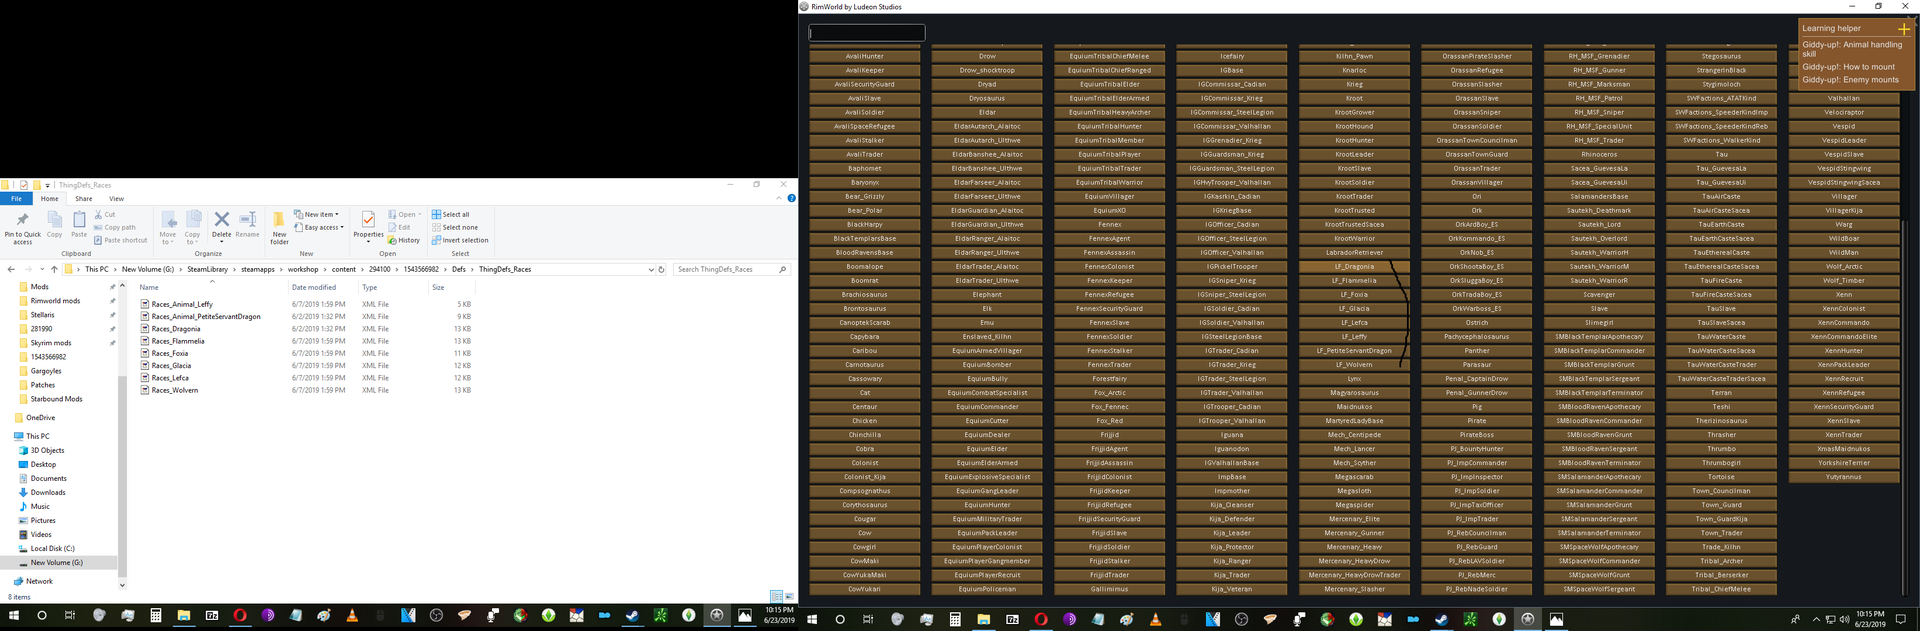Sort files by Date modified column

click(314, 287)
